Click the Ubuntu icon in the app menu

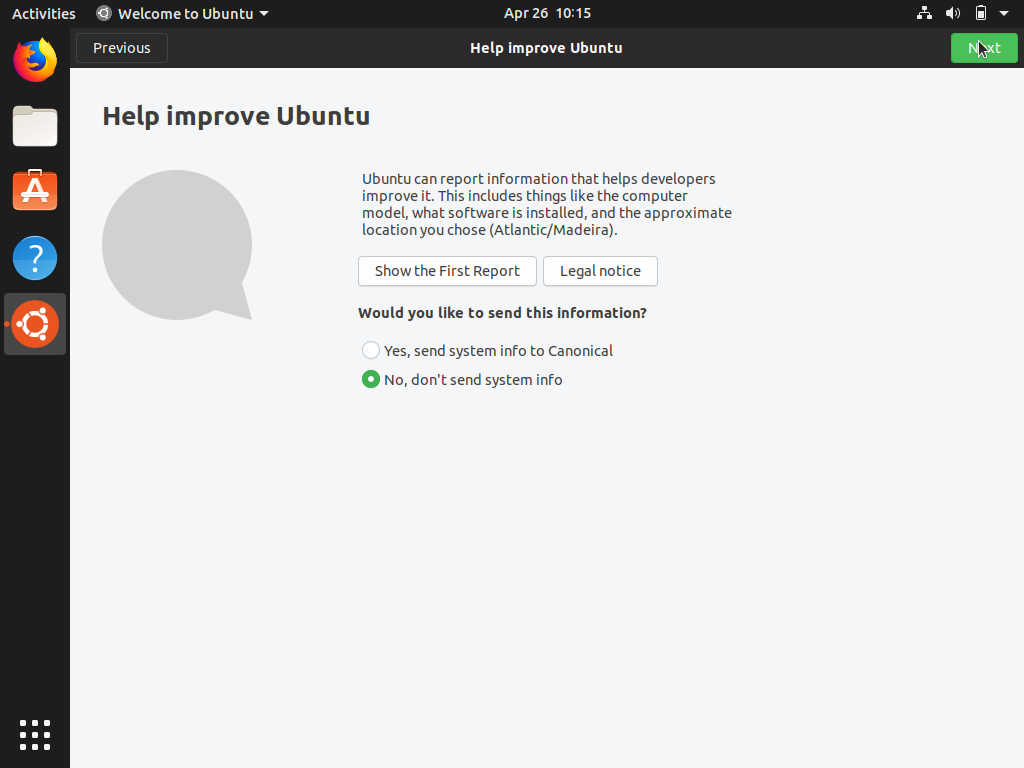104,13
